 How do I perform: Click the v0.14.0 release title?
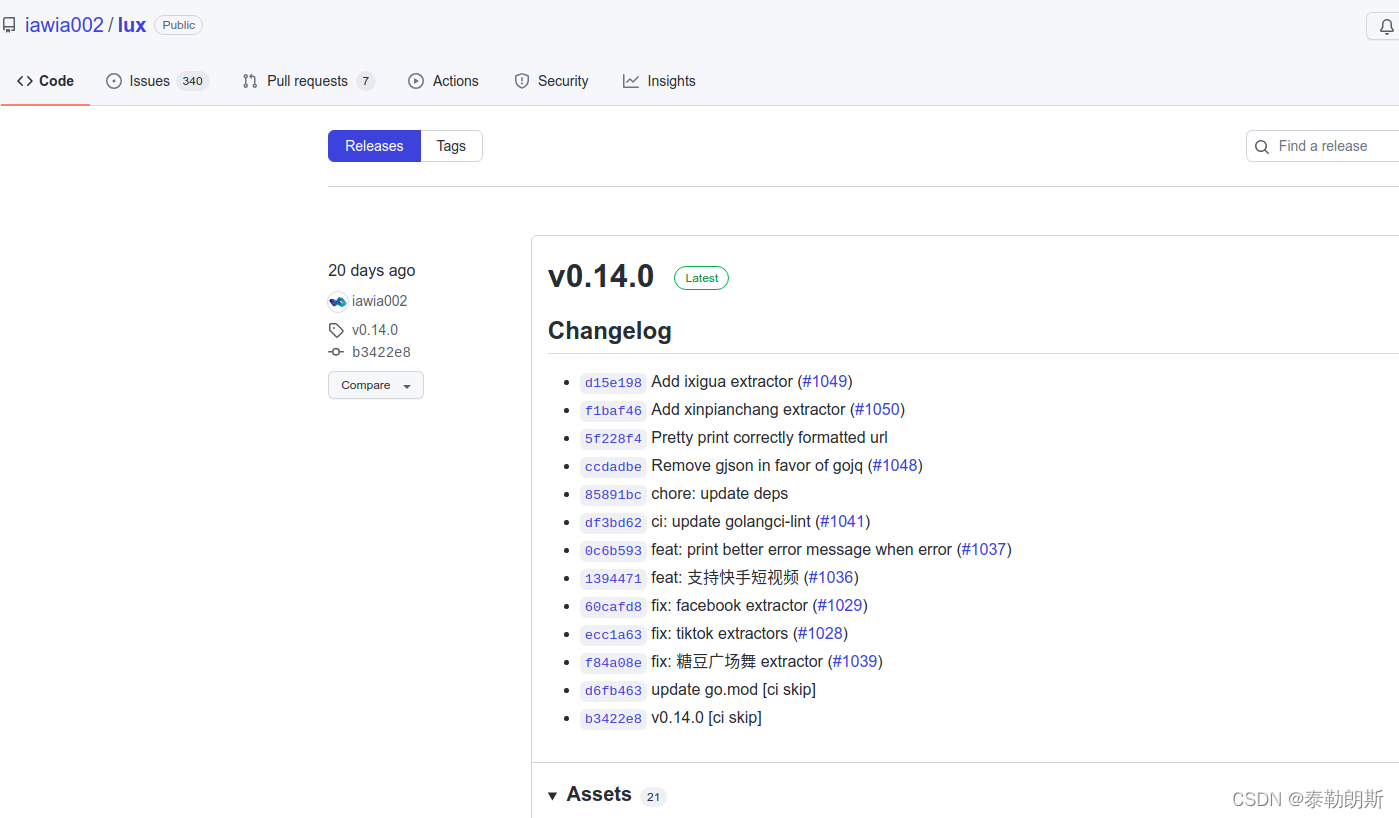coord(601,276)
